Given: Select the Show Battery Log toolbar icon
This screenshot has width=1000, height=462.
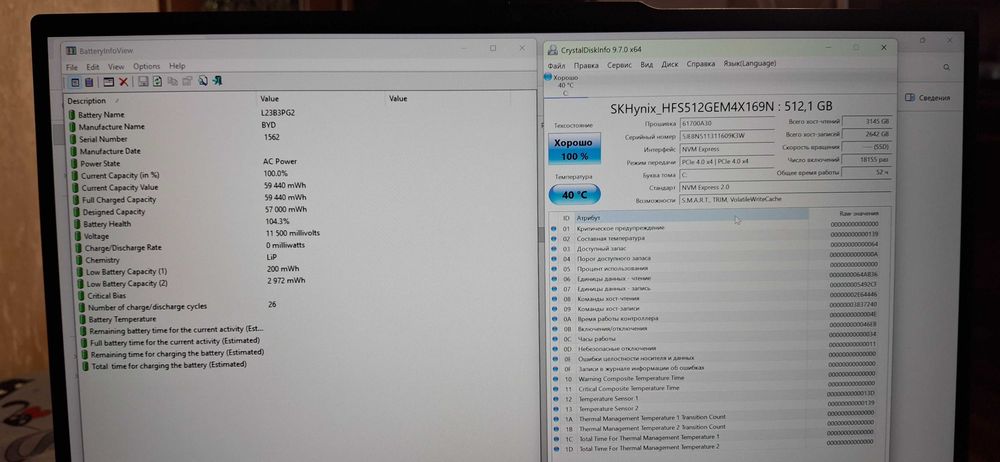Looking at the screenshot, I should 89,82.
